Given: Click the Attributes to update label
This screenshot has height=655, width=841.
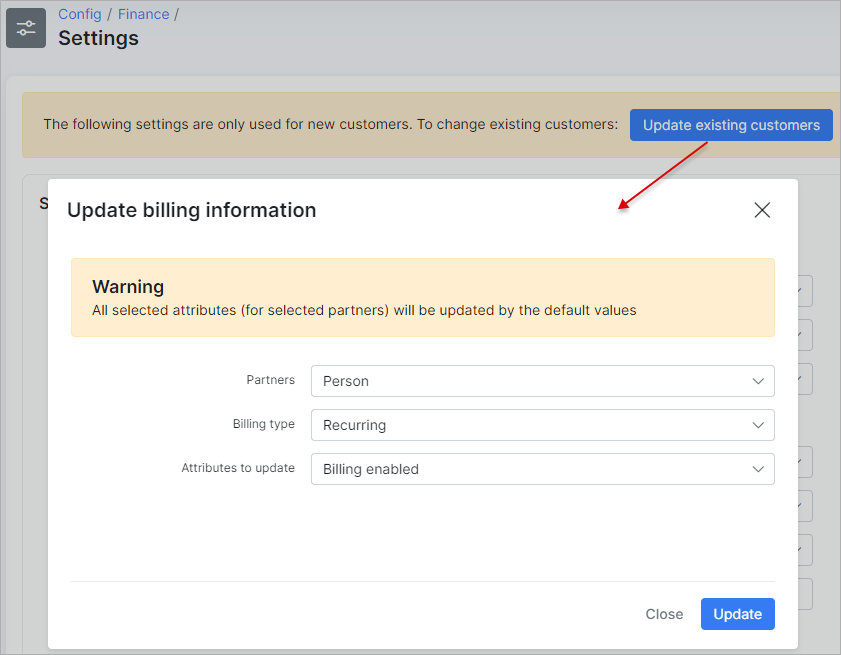Looking at the screenshot, I should point(238,468).
